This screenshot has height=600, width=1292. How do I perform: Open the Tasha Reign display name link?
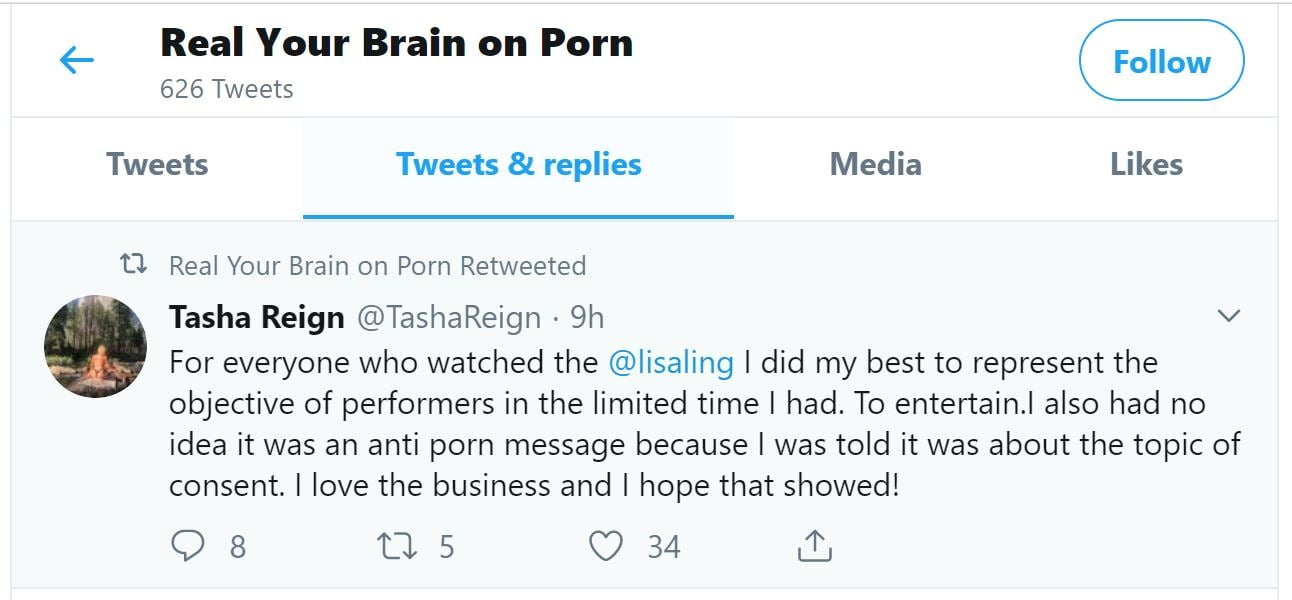click(257, 318)
